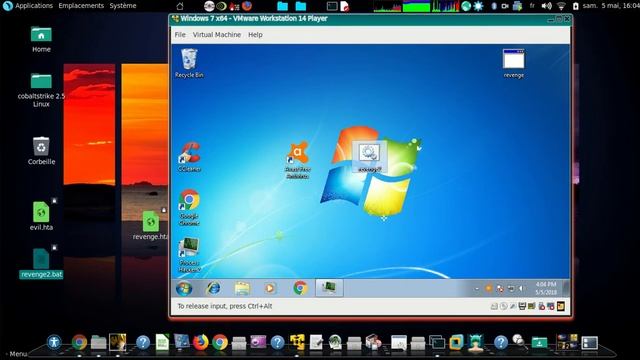Image resolution: width=640 pixels, height=360 pixels.
Task: Click the Menu button in the bottom dock
Action: (x=18, y=353)
